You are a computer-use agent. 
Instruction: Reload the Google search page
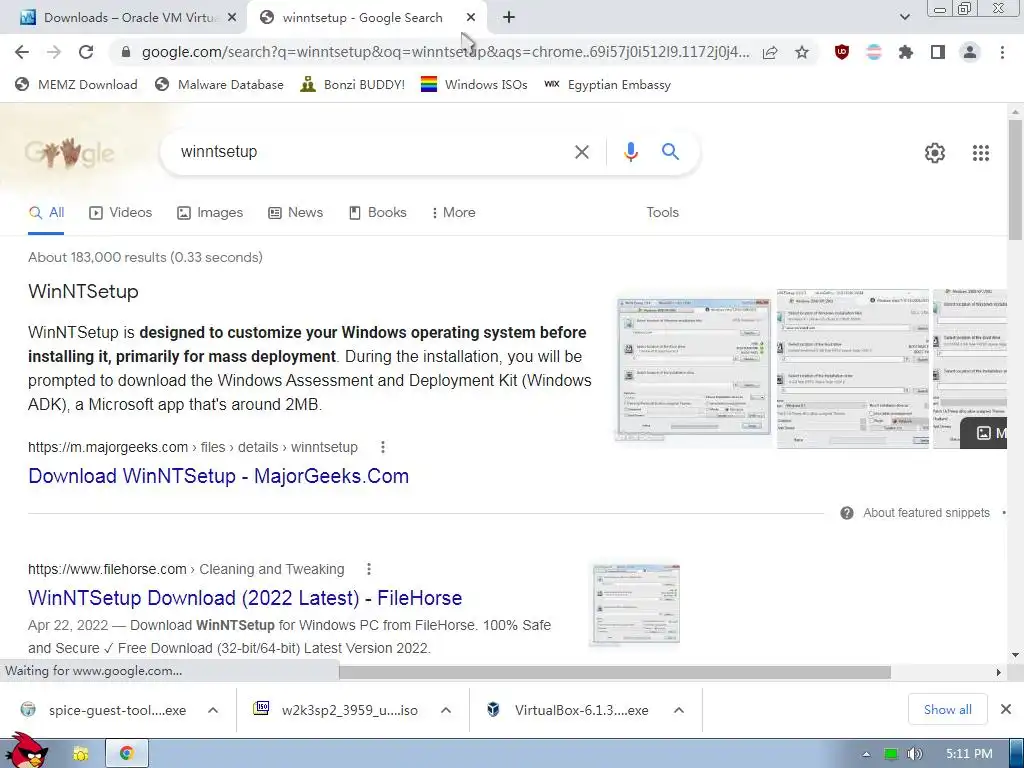86,52
